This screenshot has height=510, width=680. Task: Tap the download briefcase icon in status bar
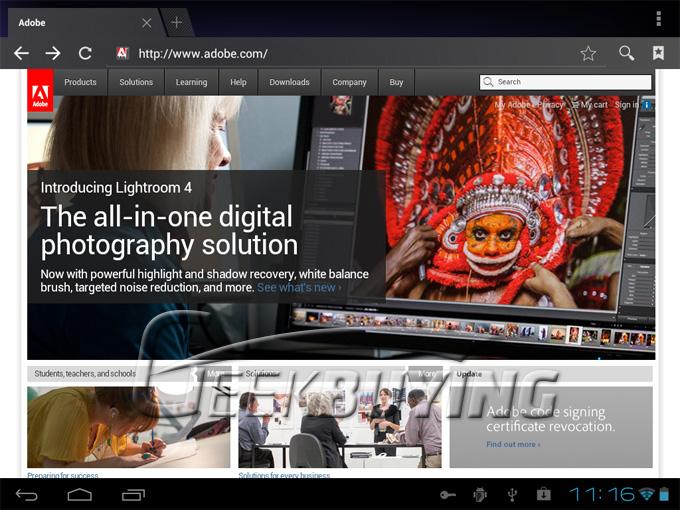[x=543, y=494]
